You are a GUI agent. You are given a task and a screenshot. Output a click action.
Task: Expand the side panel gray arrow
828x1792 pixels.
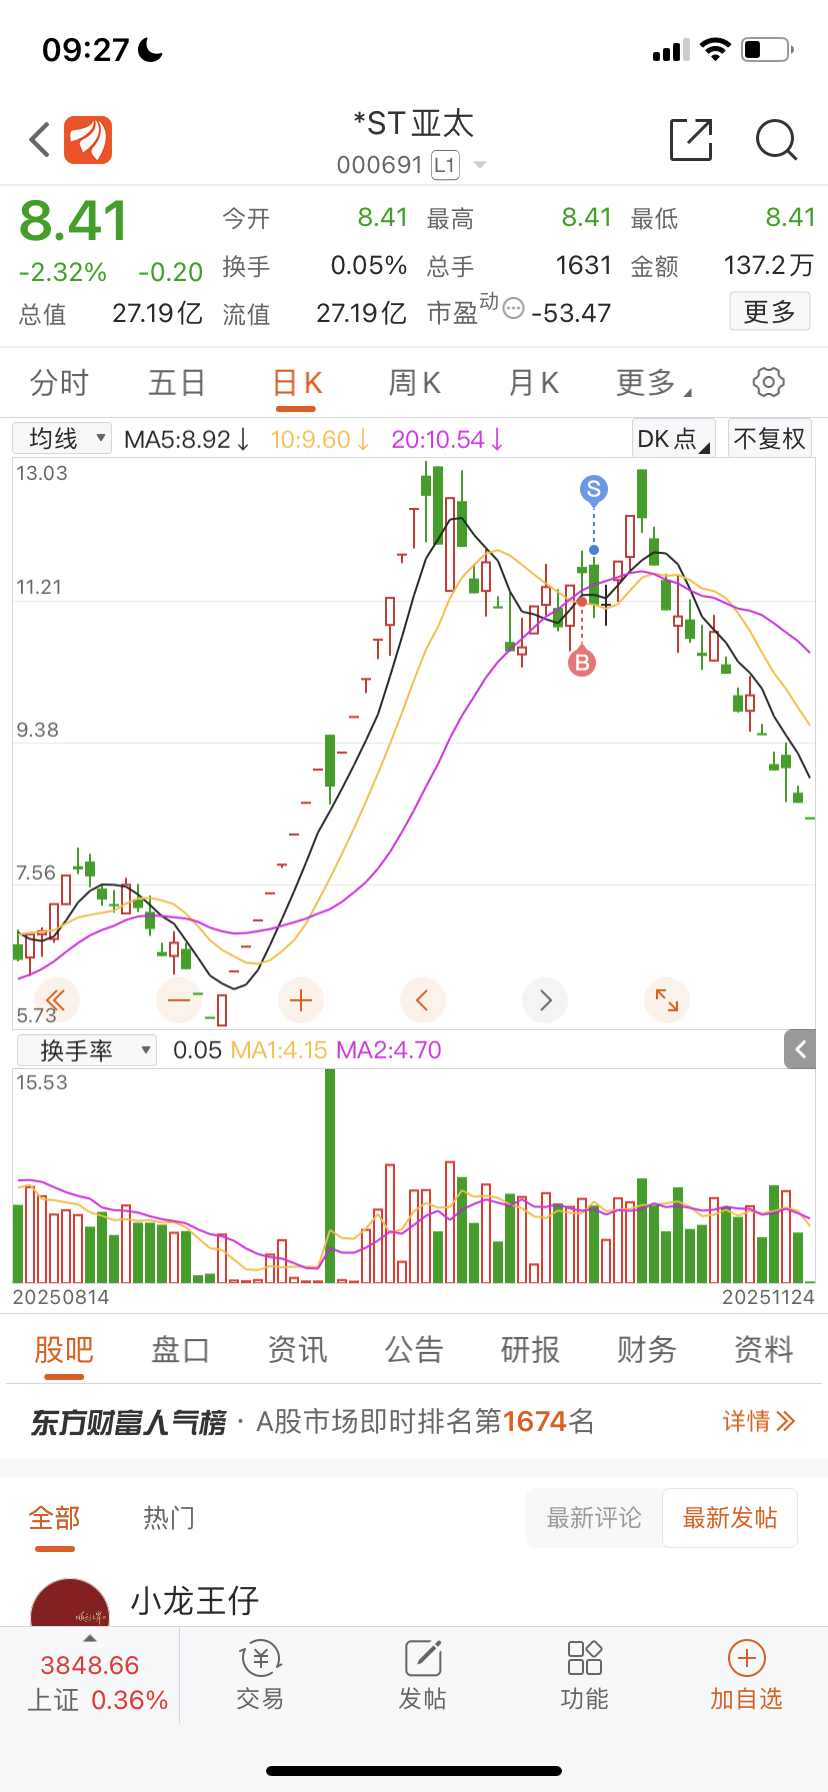(800, 1049)
